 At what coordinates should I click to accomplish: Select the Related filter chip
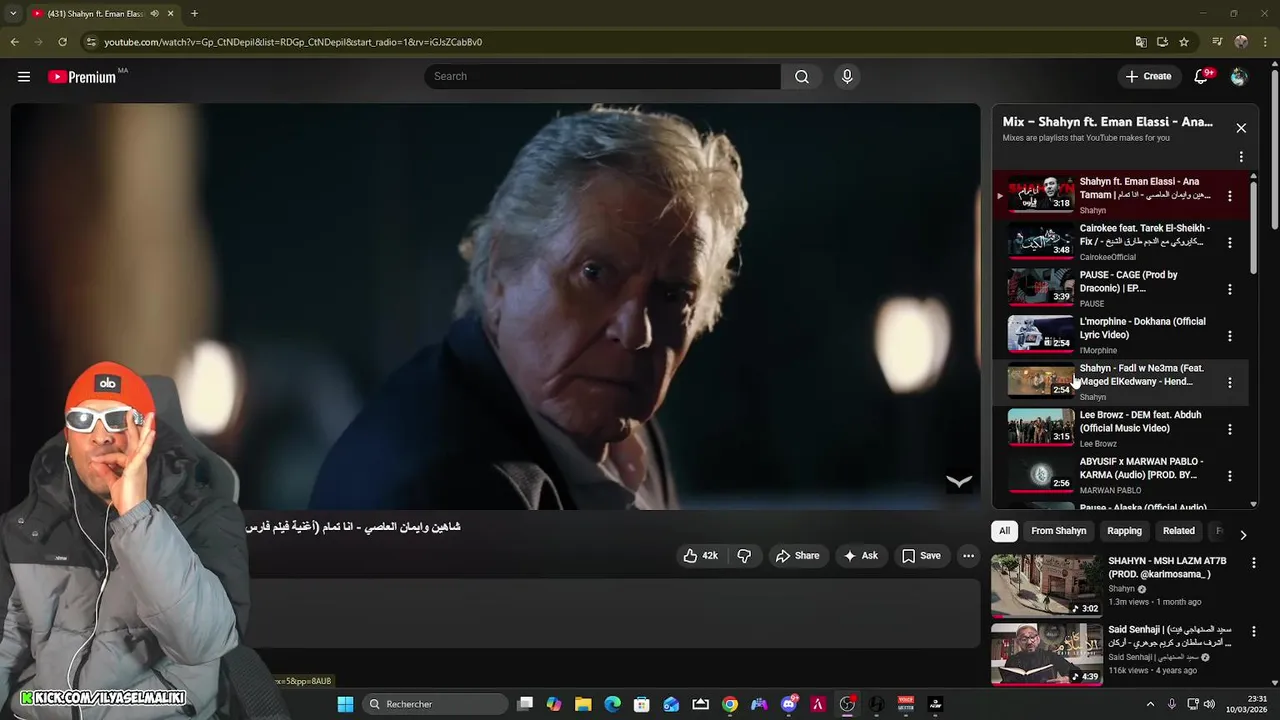pos(1178,531)
